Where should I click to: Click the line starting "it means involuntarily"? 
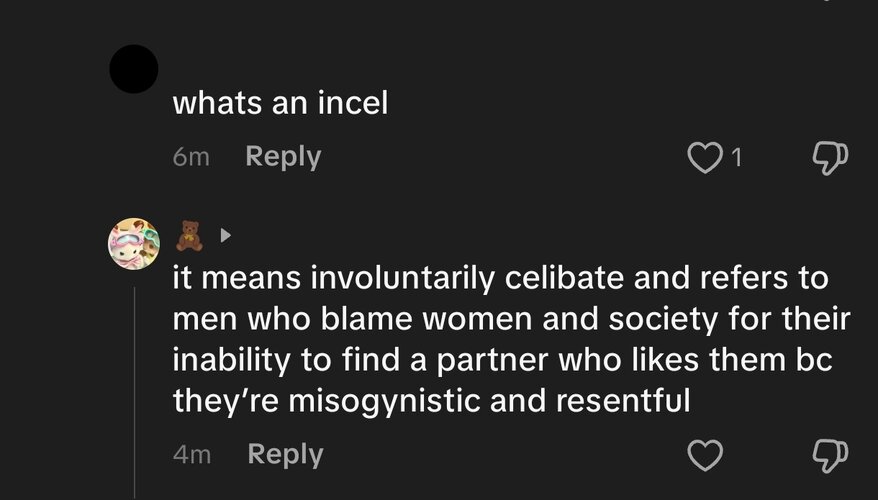(x=500, y=279)
